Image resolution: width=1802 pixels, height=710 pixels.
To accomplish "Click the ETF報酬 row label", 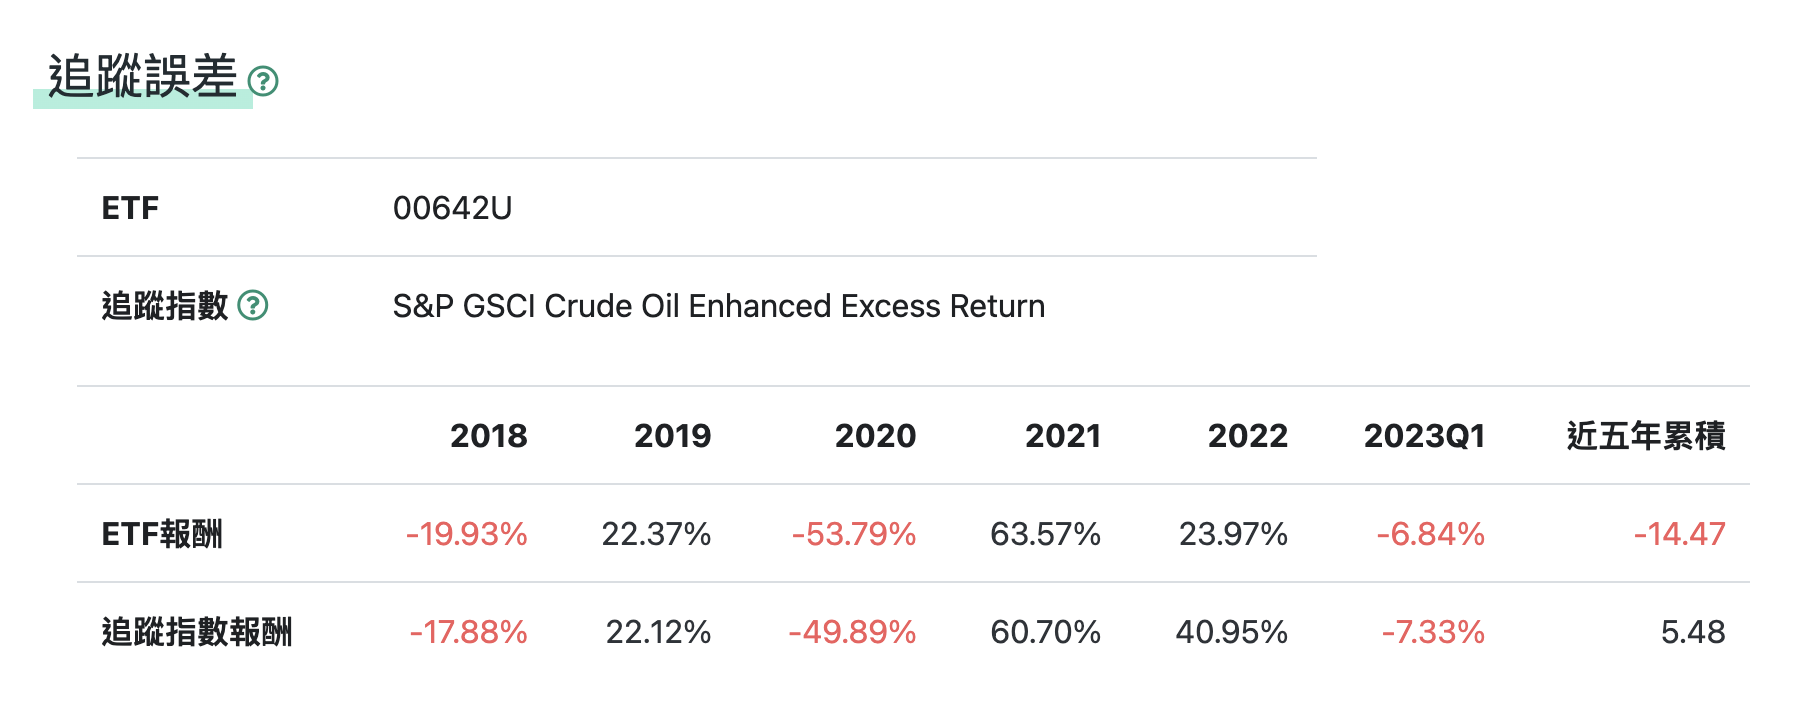I will click(x=162, y=534).
